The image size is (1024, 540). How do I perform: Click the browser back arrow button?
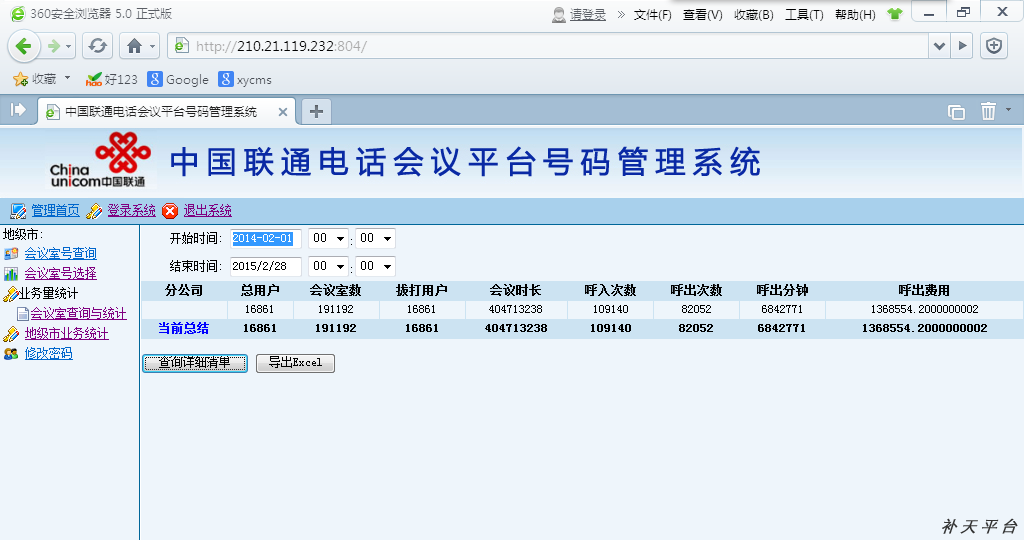(24, 46)
